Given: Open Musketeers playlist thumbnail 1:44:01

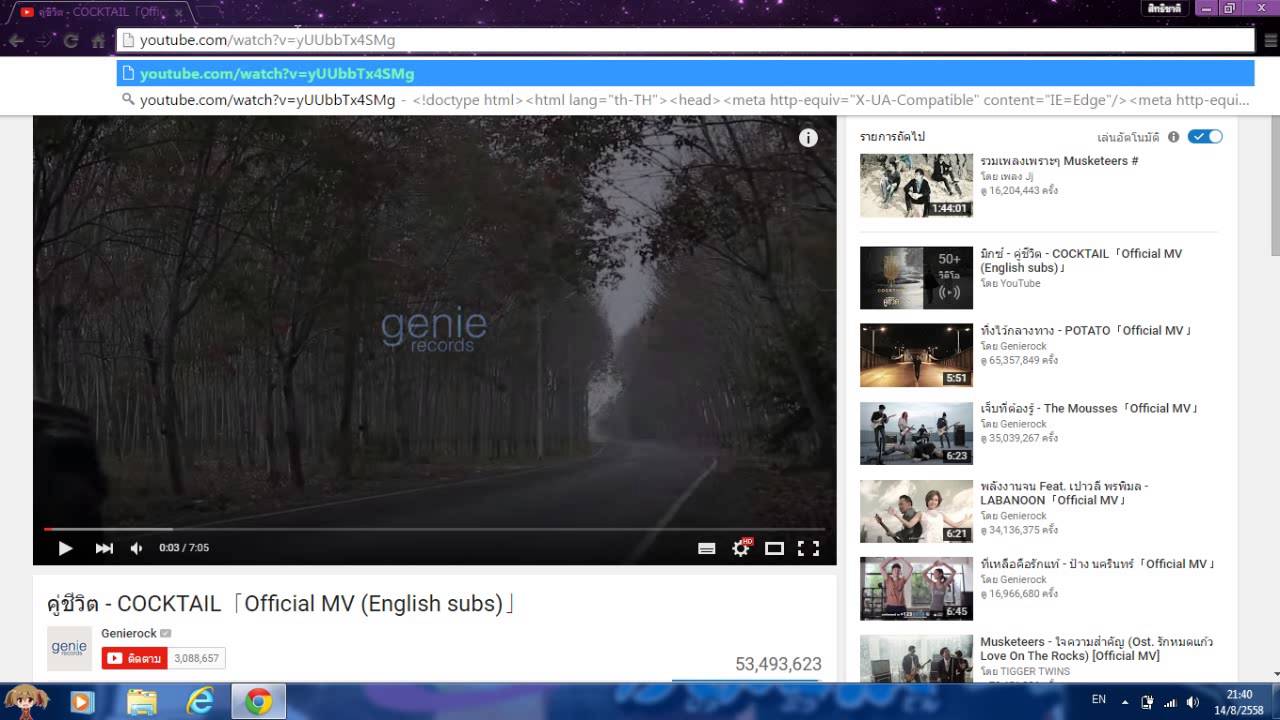Looking at the screenshot, I should [x=916, y=185].
